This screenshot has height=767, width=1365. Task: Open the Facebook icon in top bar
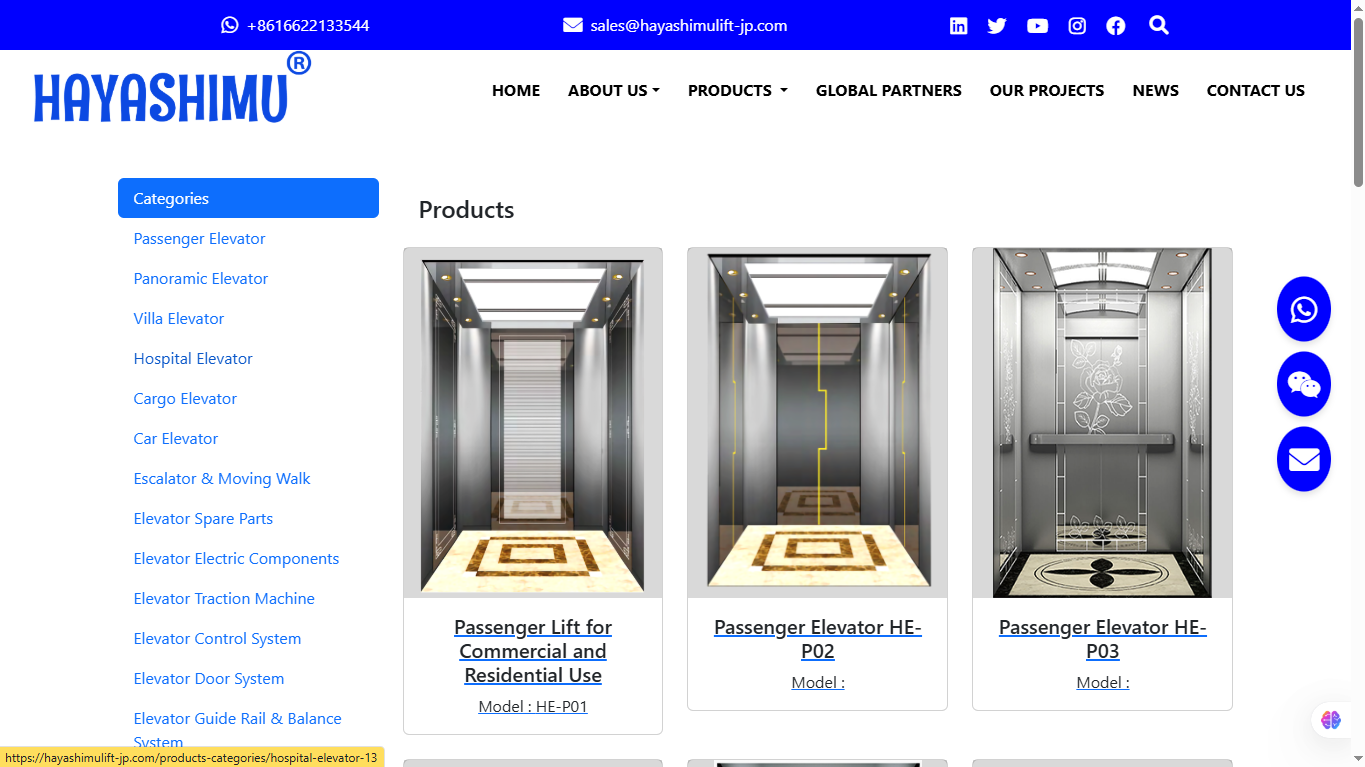(x=1116, y=26)
